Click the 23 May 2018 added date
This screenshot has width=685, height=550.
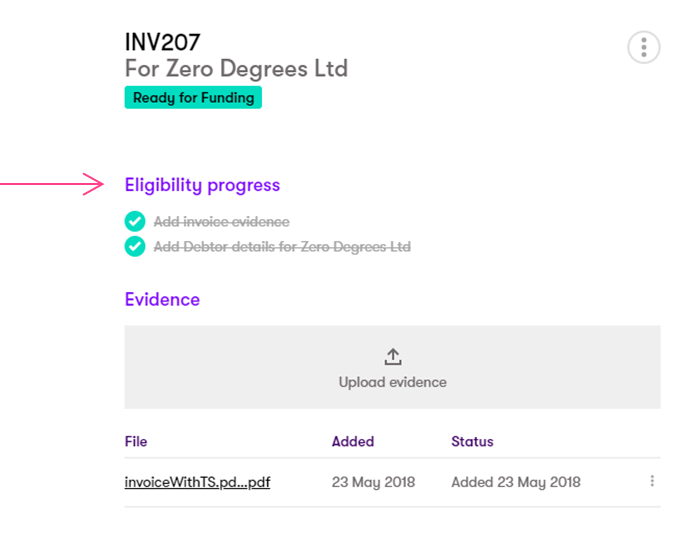[375, 482]
